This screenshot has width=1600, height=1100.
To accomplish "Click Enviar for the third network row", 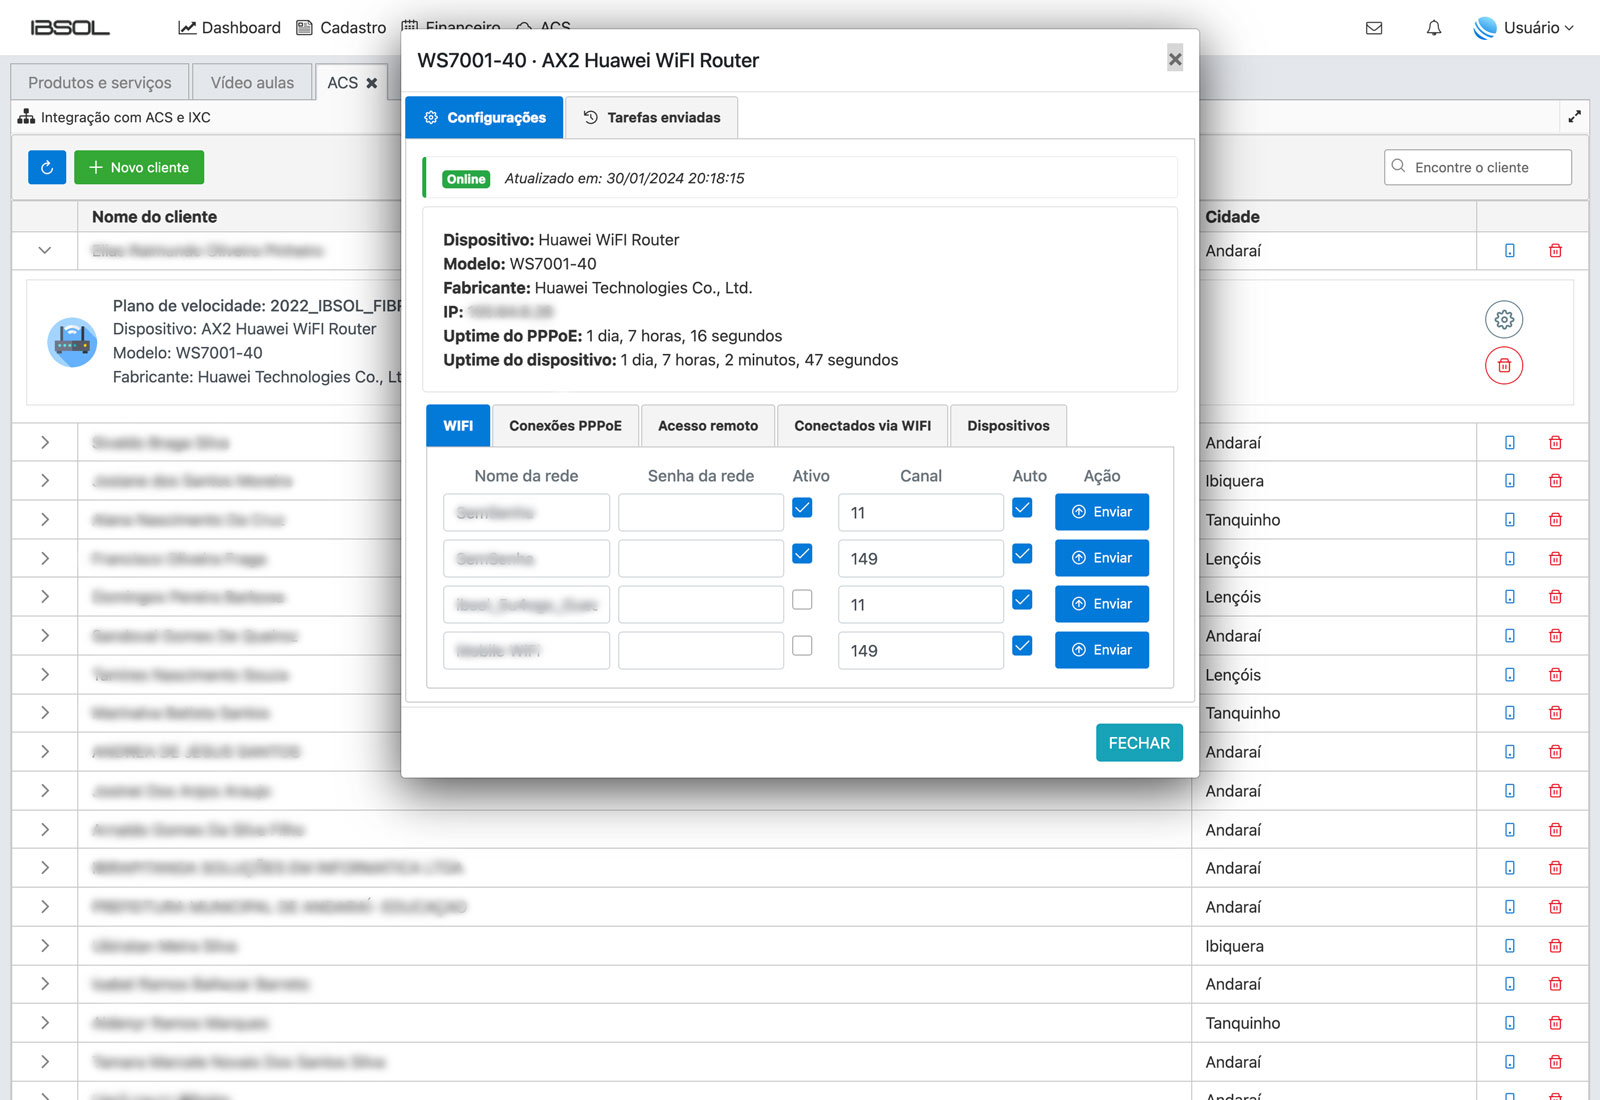I will [x=1101, y=604].
